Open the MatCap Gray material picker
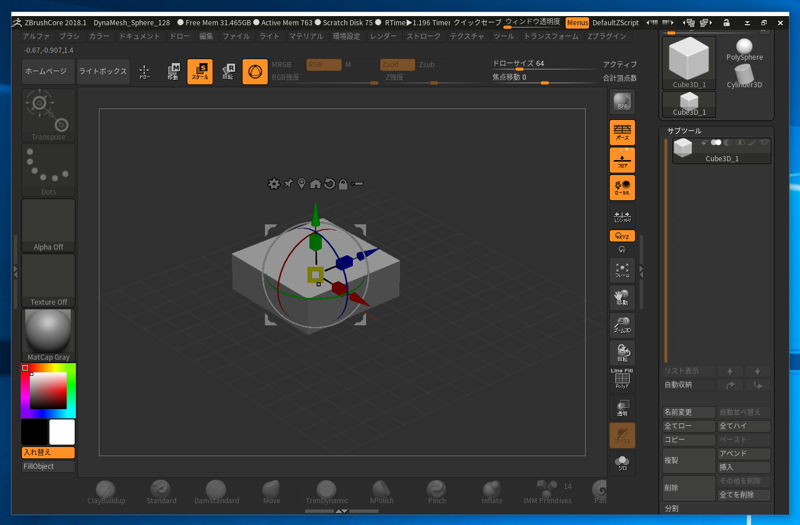 pos(48,334)
